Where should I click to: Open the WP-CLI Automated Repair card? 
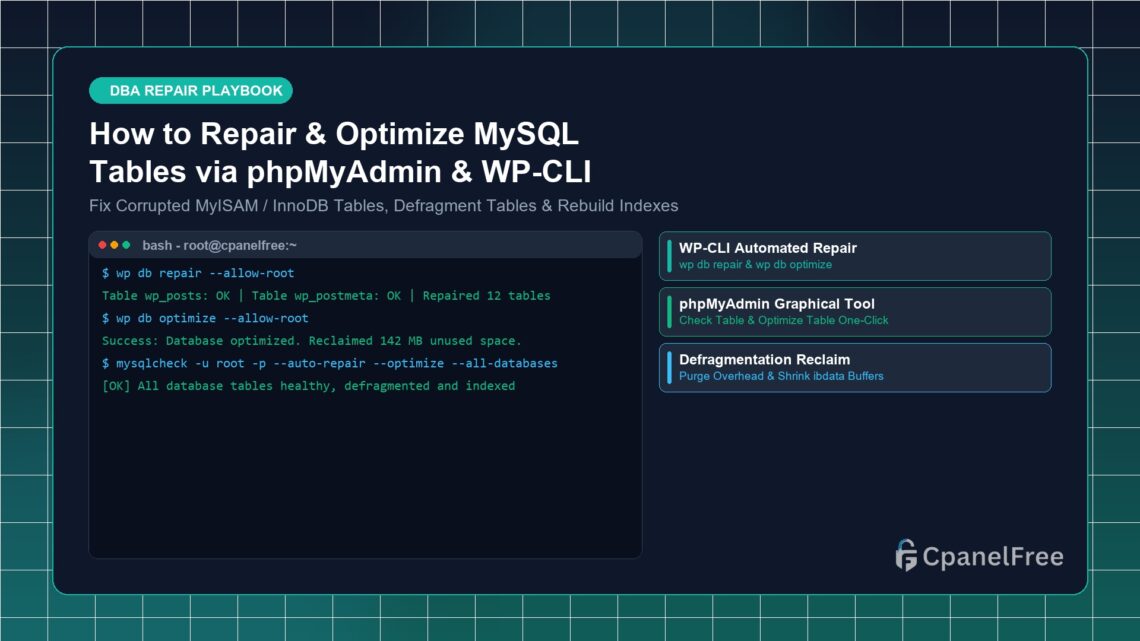pyautogui.click(x=855, y=256)
